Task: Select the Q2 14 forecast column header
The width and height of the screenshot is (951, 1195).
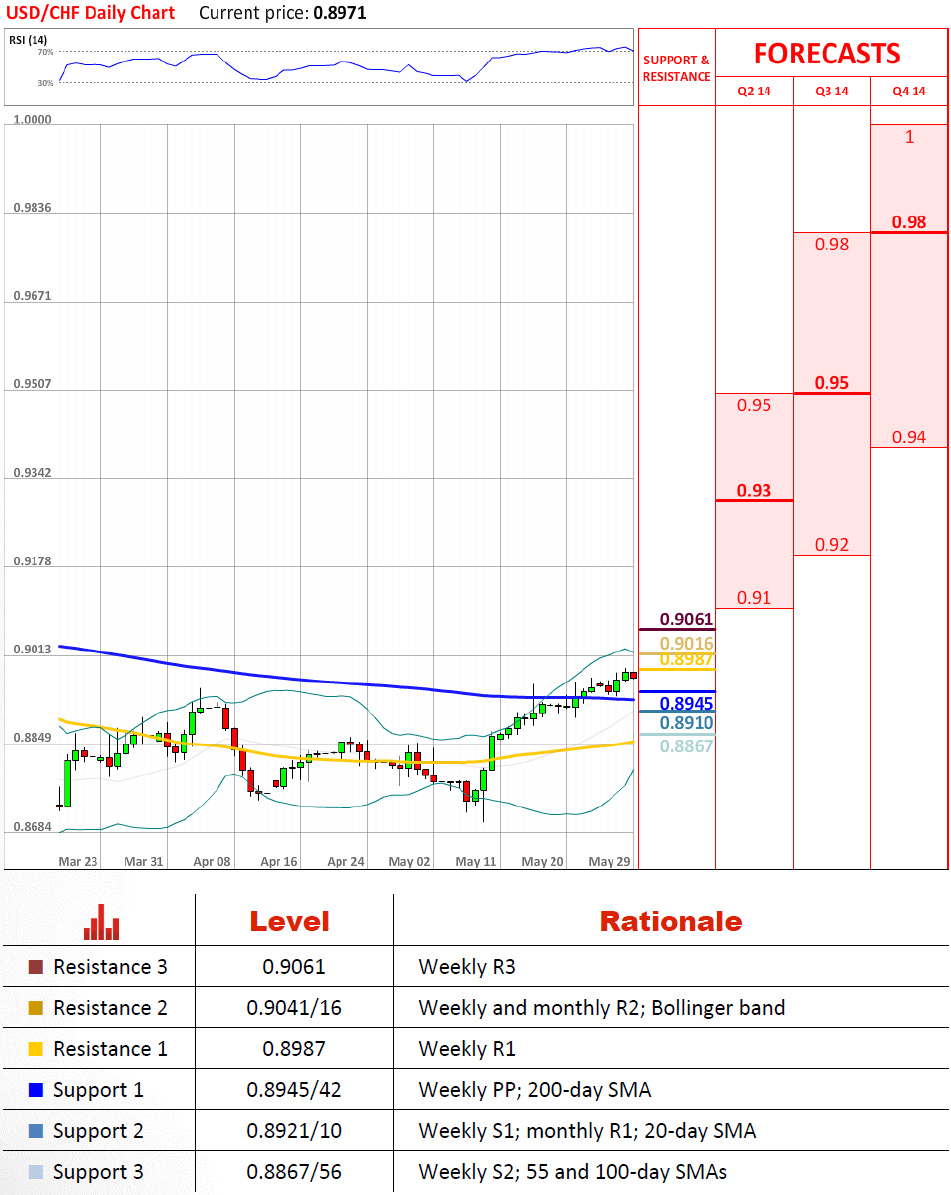Action: click(754, 91)
